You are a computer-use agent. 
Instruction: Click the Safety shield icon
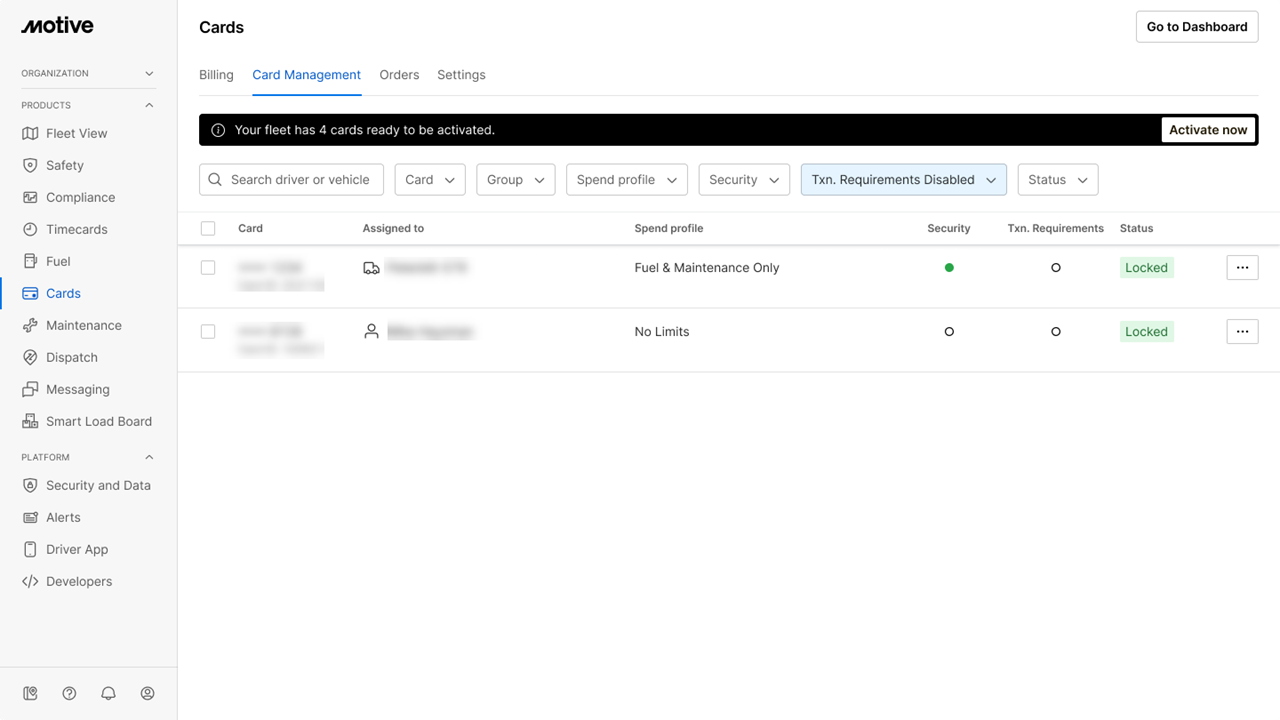coord(30,165)
